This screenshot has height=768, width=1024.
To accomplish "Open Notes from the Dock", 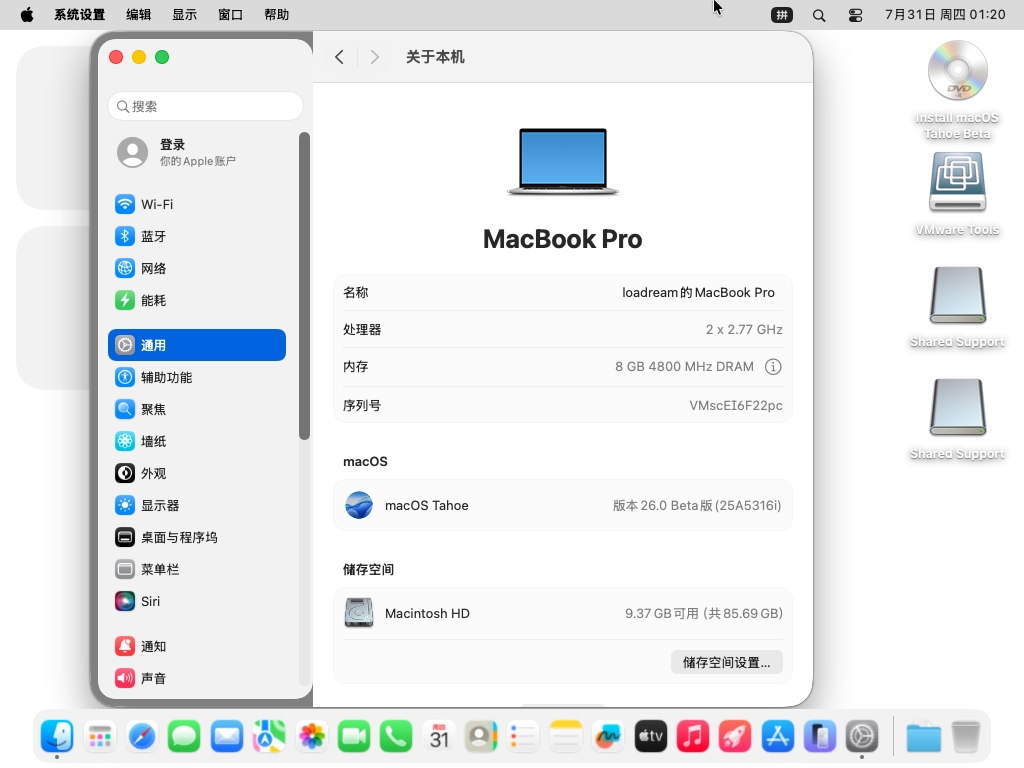I will coord(566,737).
